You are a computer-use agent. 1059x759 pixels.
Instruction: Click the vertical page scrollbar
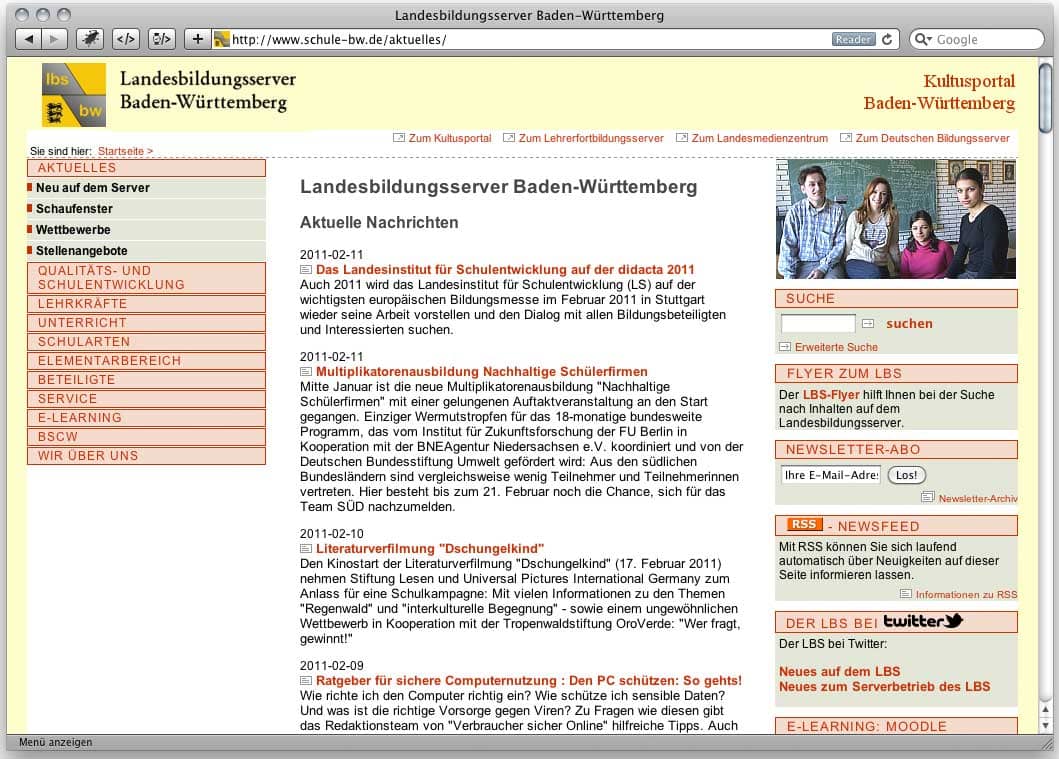(1046, 400)
